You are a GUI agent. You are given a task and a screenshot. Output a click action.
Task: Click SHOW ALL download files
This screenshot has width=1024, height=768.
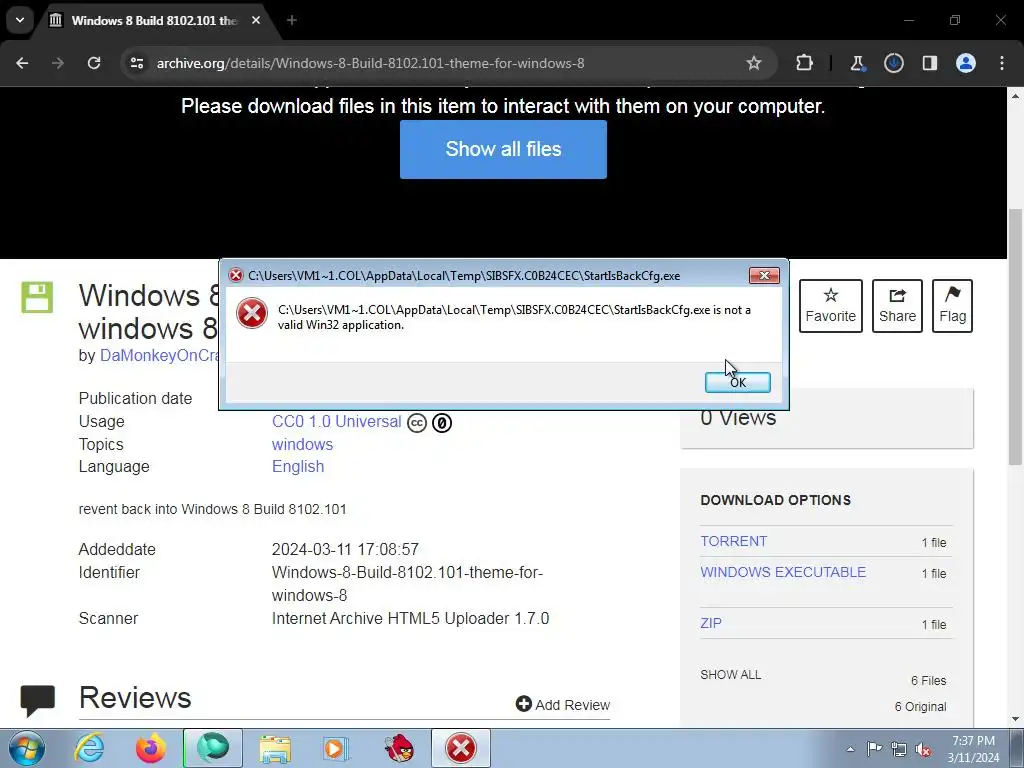point(731,675)
